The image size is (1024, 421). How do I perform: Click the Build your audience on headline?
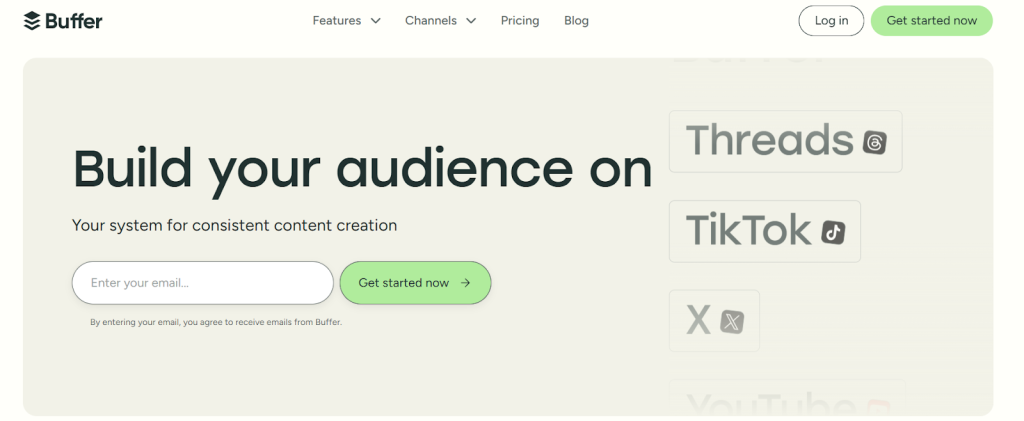click(362, 170)
